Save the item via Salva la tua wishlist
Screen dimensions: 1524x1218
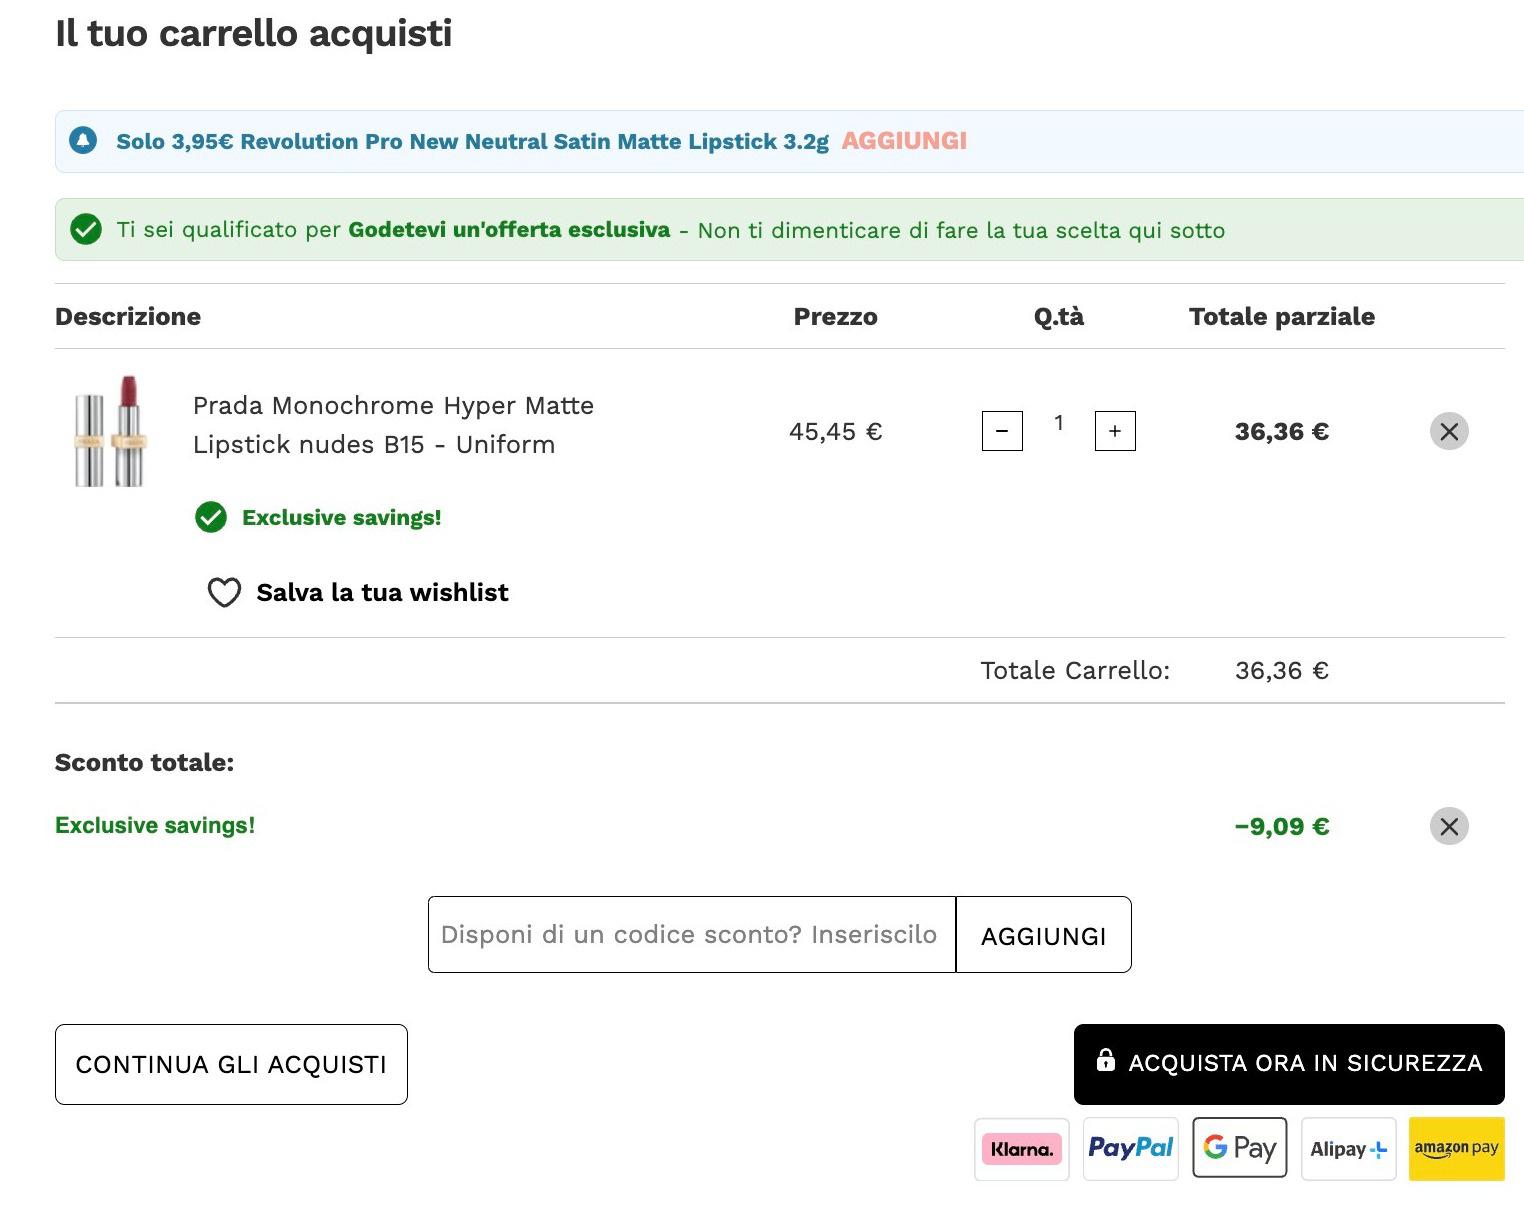point(382,593)
